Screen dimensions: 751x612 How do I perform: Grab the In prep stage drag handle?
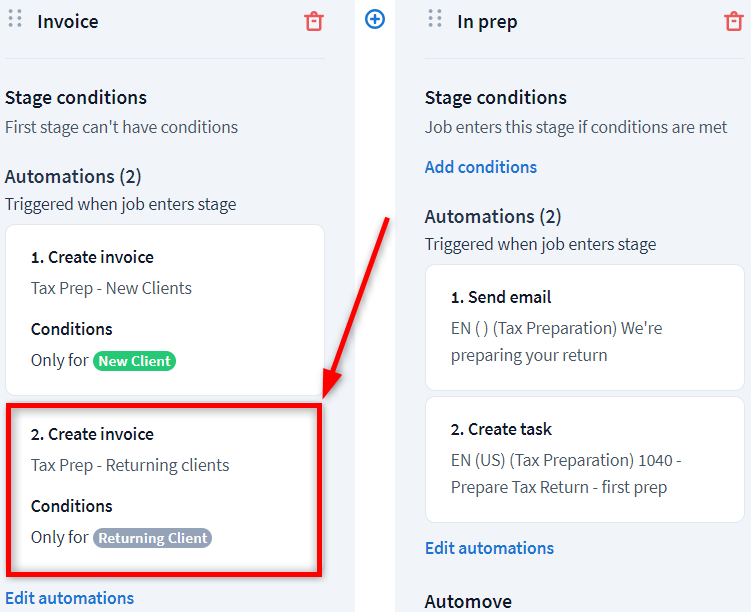(435, 19)
